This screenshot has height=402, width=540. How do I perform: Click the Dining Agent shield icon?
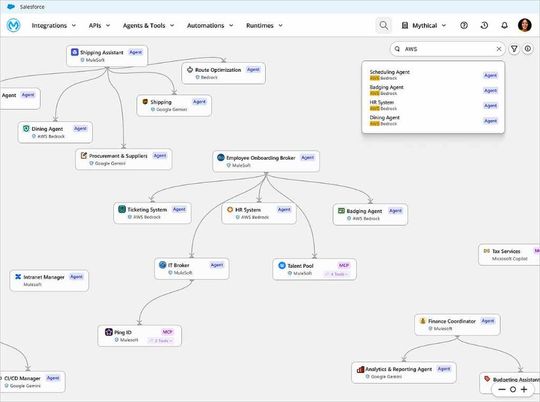pos(26,128)
